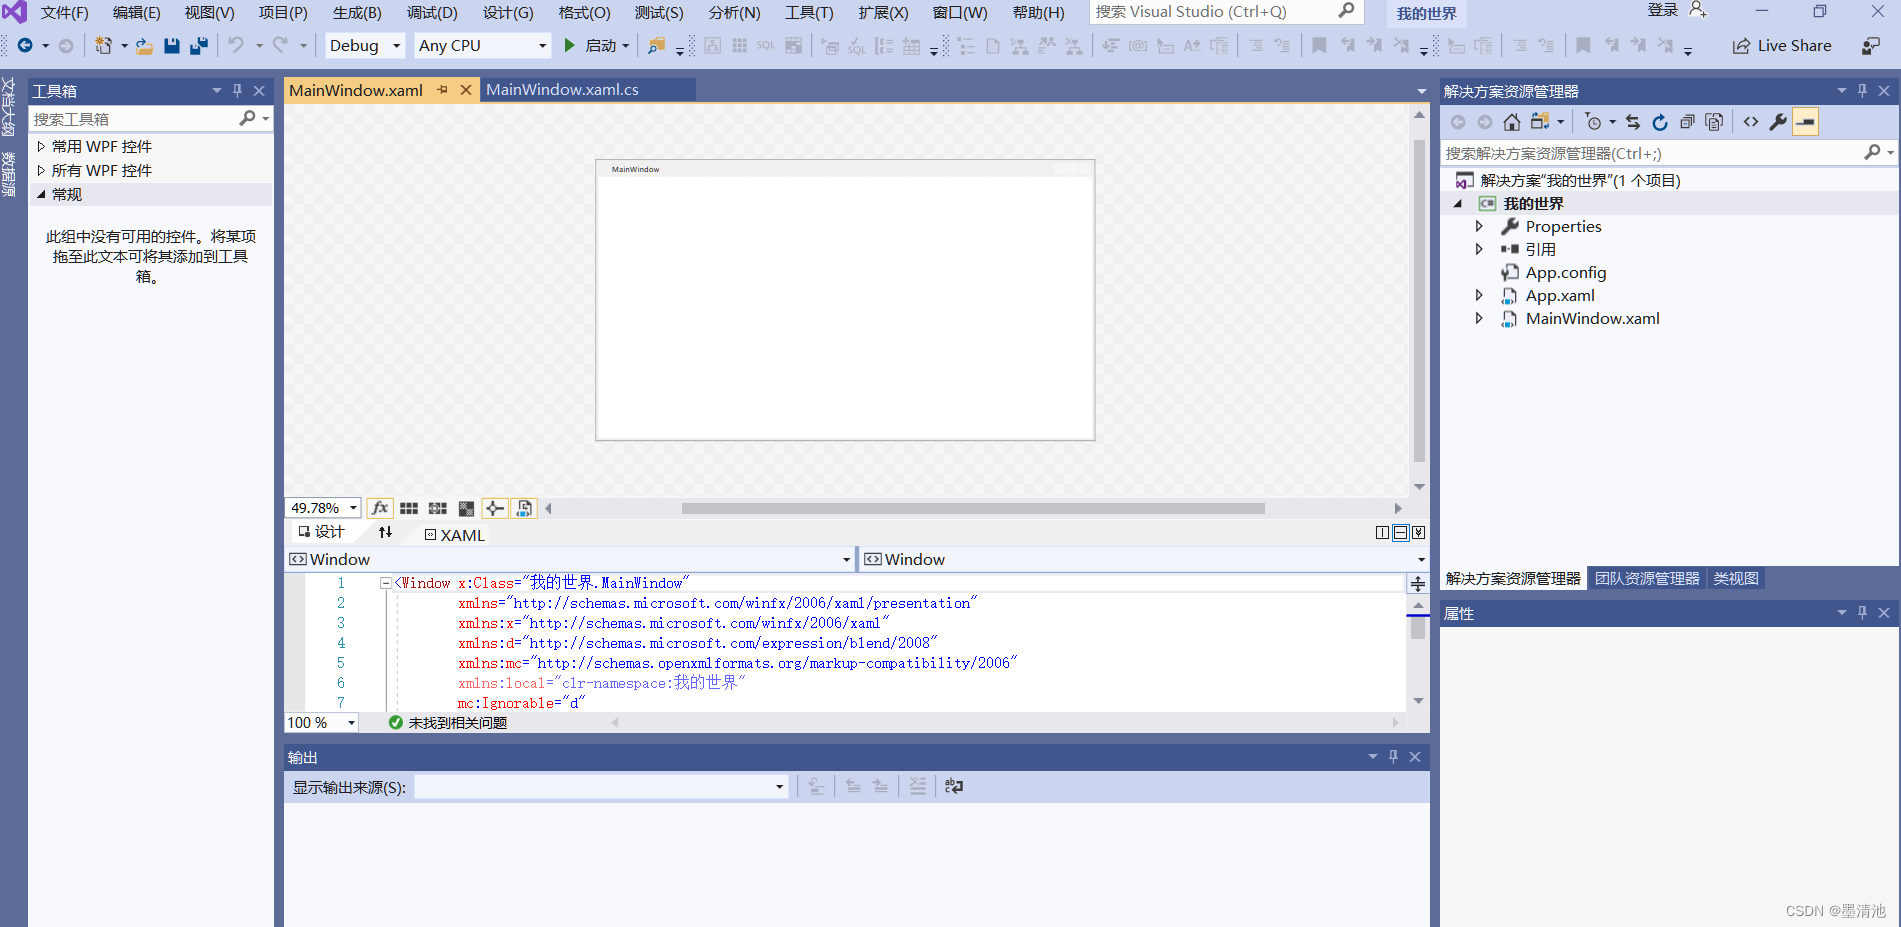Collapse the 常规 toolbox group
Screen dimensions: 1901x927
[x=41, y=194]
